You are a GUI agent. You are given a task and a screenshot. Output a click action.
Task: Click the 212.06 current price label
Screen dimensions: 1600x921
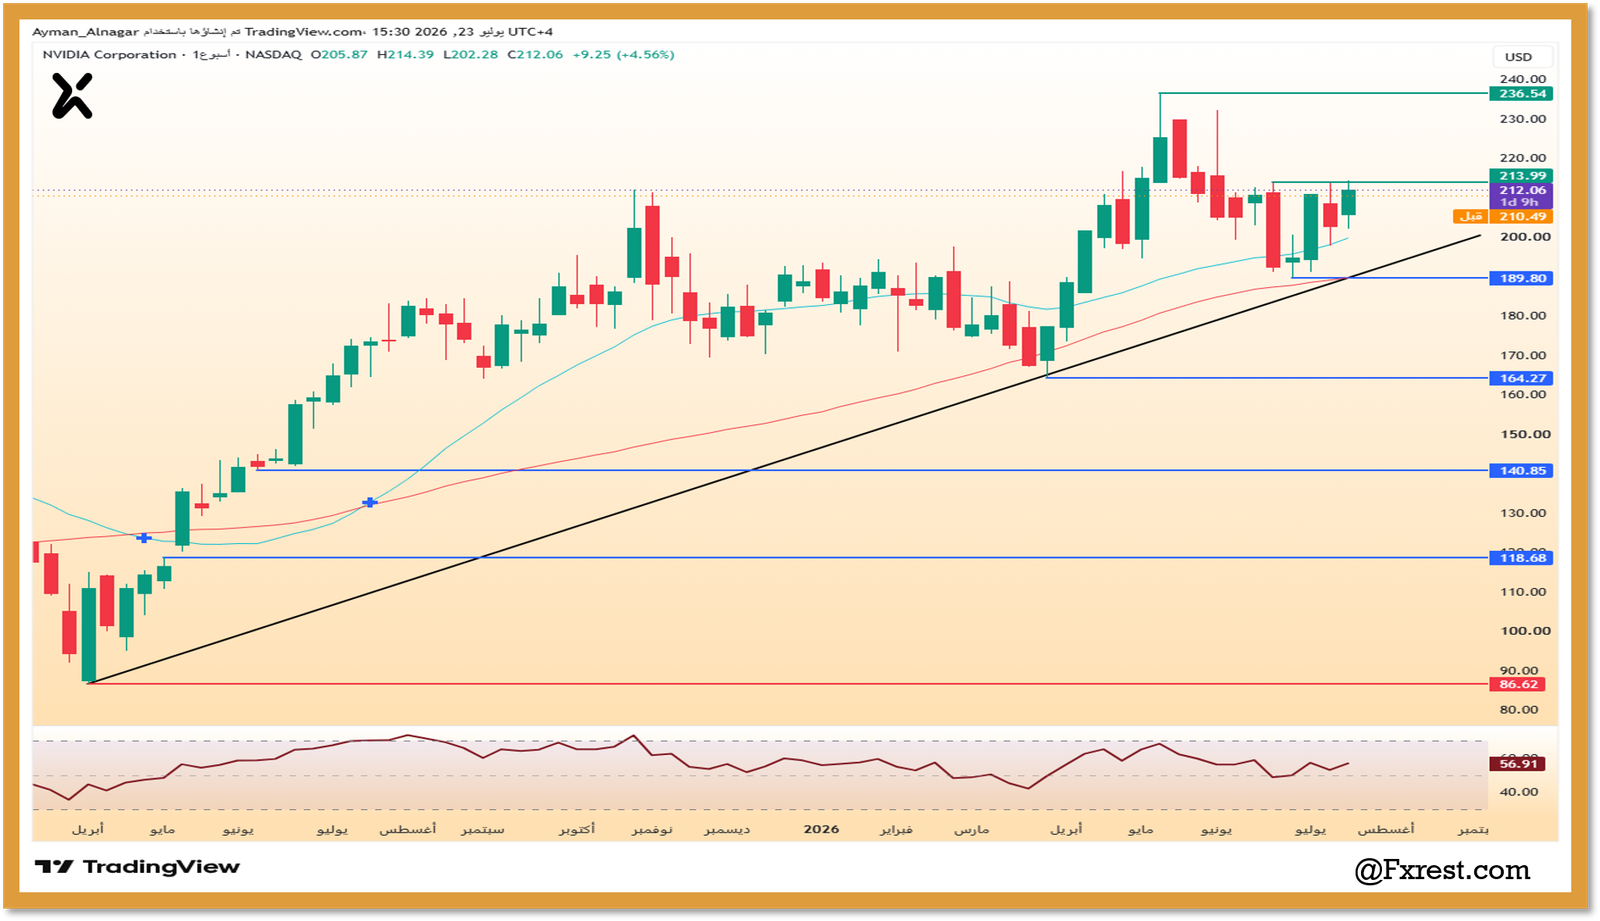[x=1522, y=190]
